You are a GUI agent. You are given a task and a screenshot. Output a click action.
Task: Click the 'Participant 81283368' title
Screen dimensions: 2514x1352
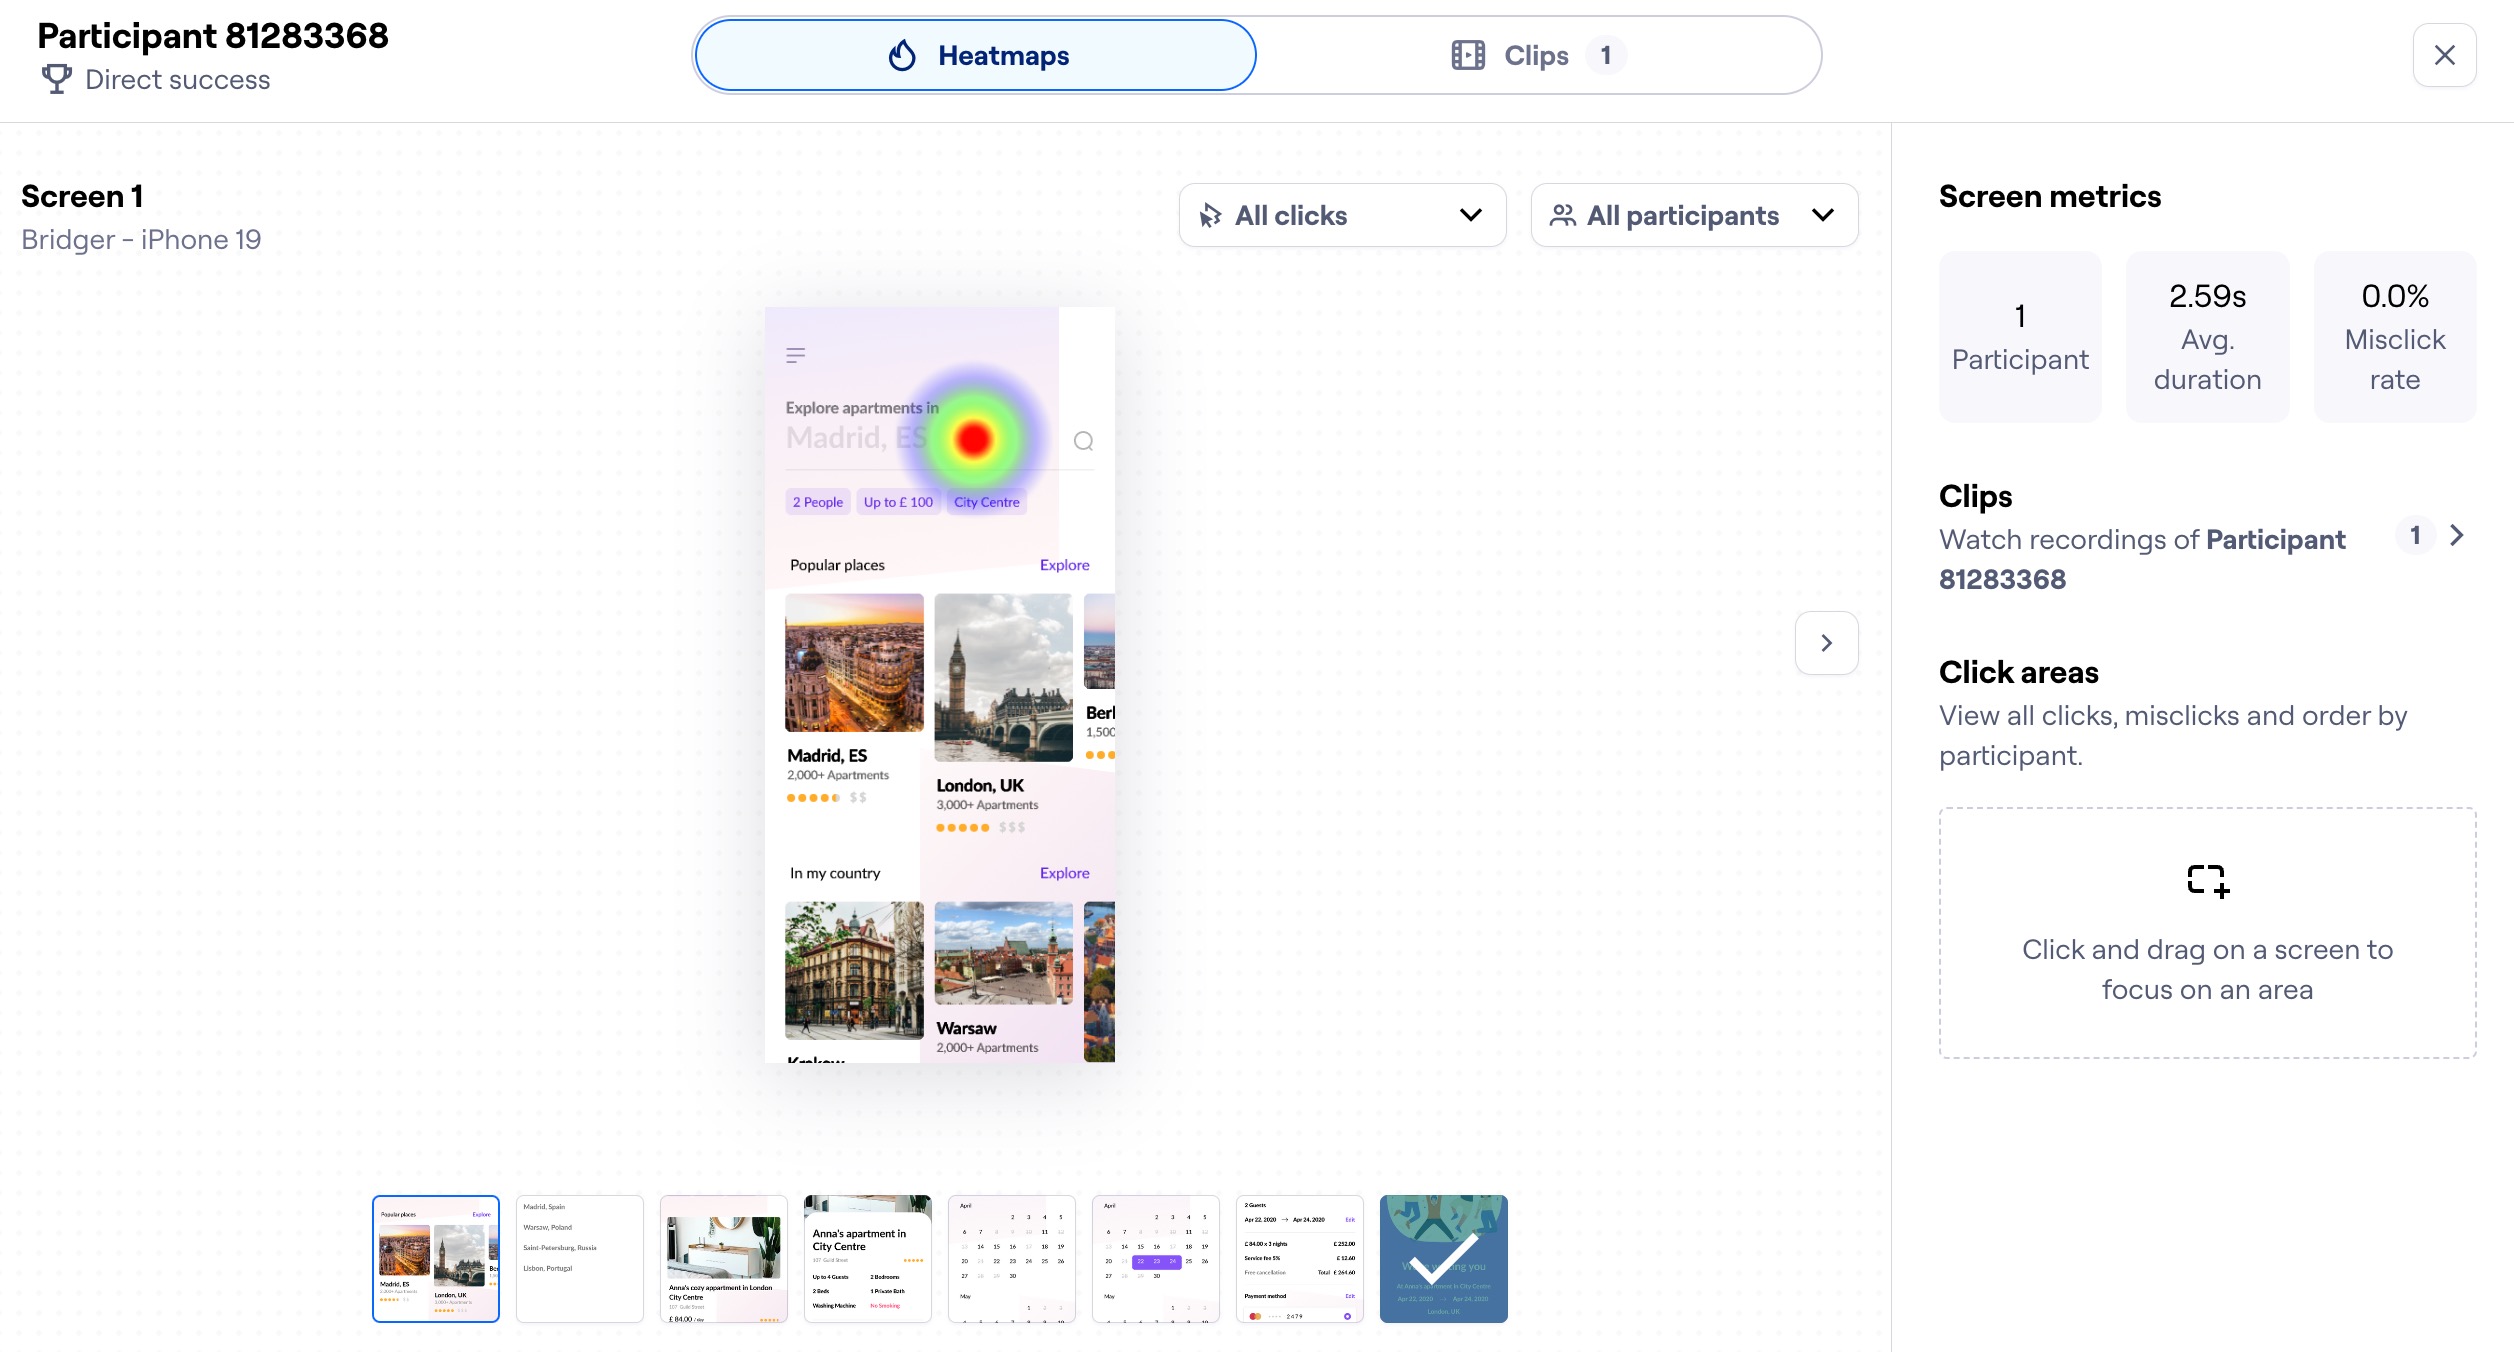click(x=213, y=36)
